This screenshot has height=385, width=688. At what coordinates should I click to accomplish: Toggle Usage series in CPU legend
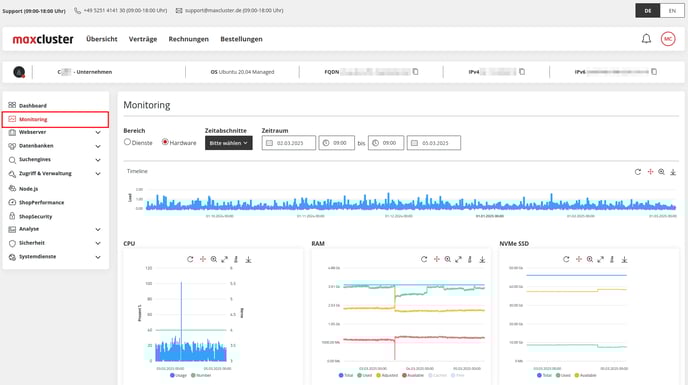coord(178,375)
